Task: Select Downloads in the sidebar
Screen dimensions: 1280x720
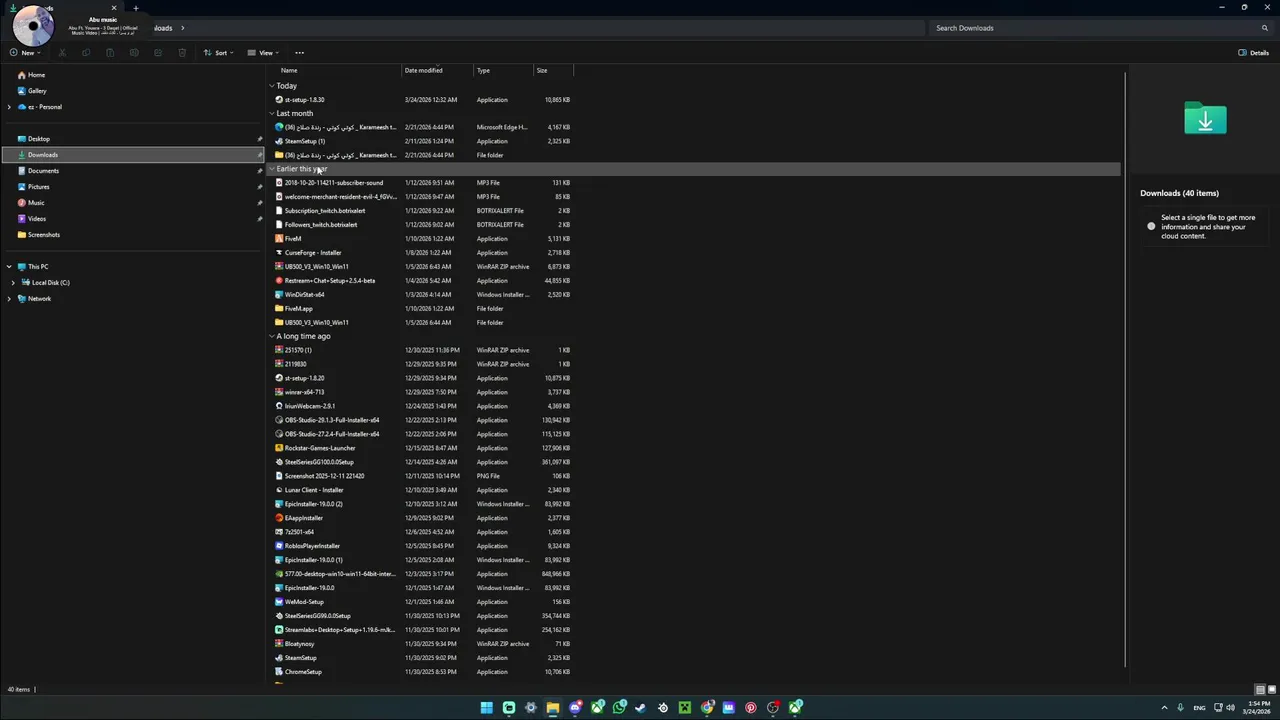Action: point(133,155)
